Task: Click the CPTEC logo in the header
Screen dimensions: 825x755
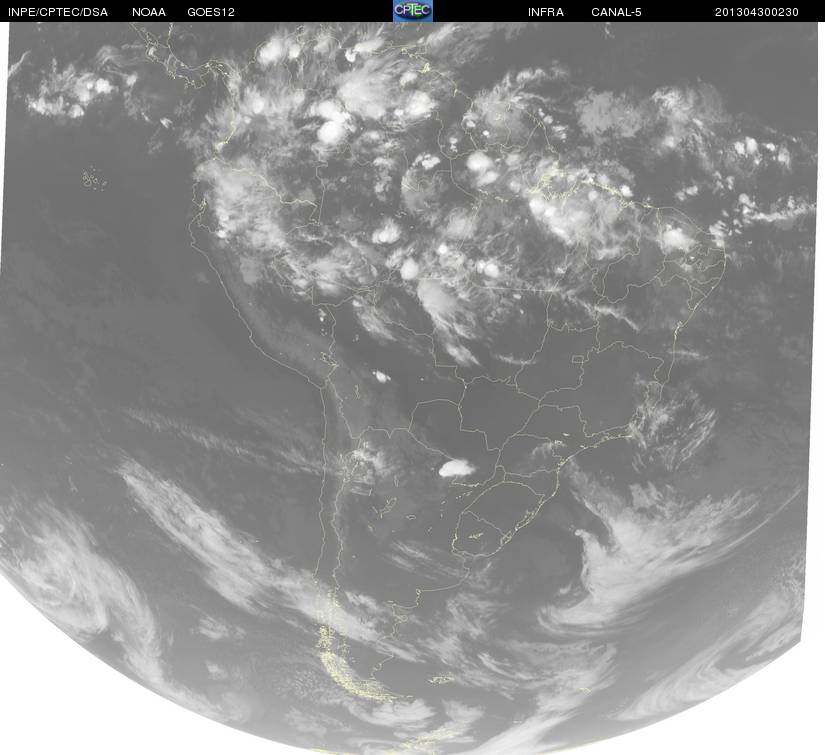Action: [x=413, y=11]
